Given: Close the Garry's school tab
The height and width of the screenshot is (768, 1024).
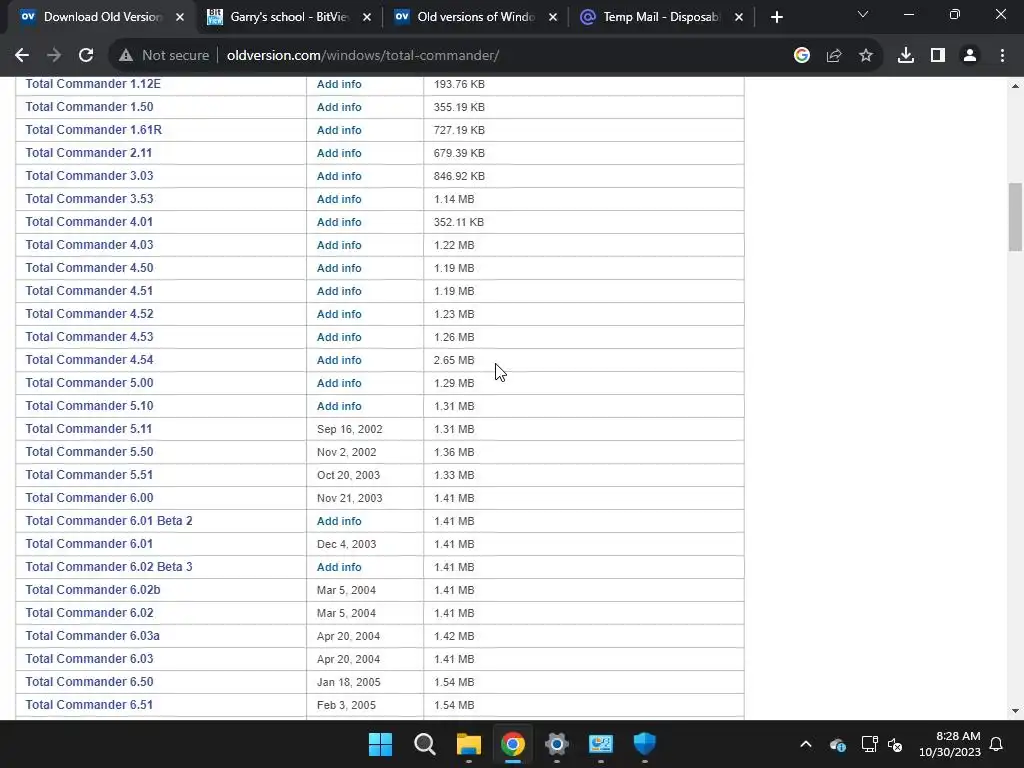Looking at the screenshot, I should [x=367, y=17].
